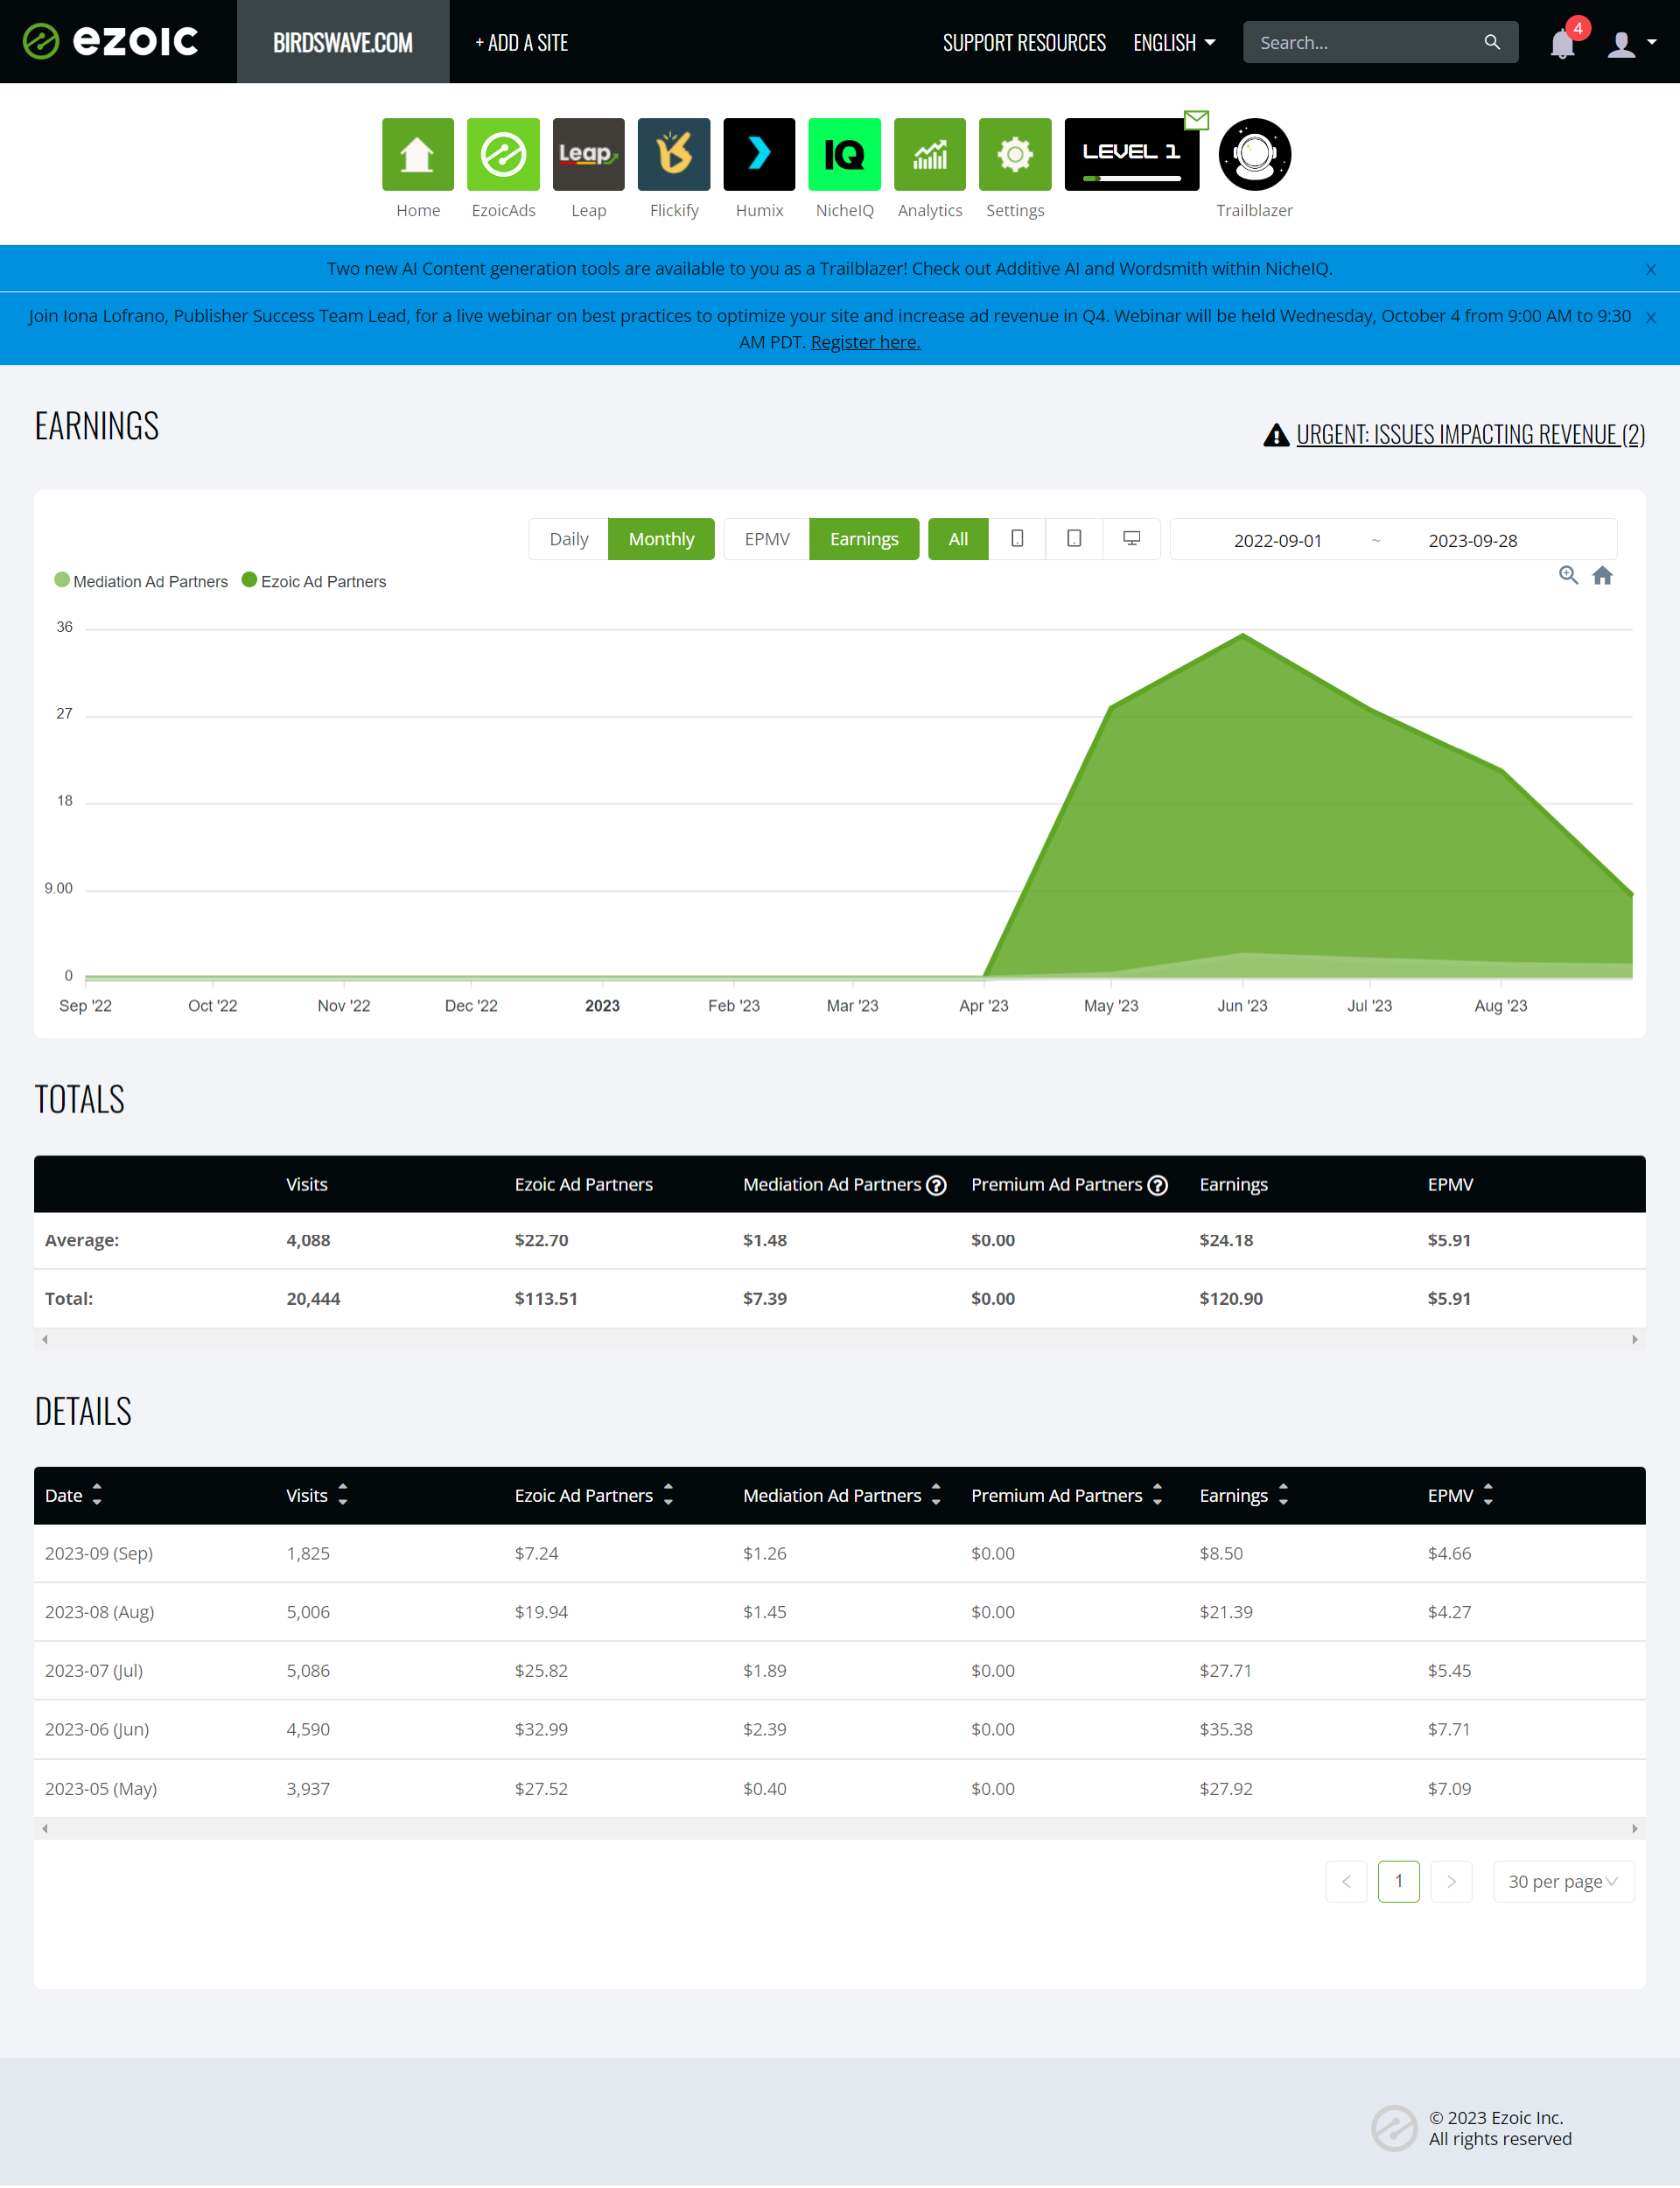Click the Ezoic logo

111,41
